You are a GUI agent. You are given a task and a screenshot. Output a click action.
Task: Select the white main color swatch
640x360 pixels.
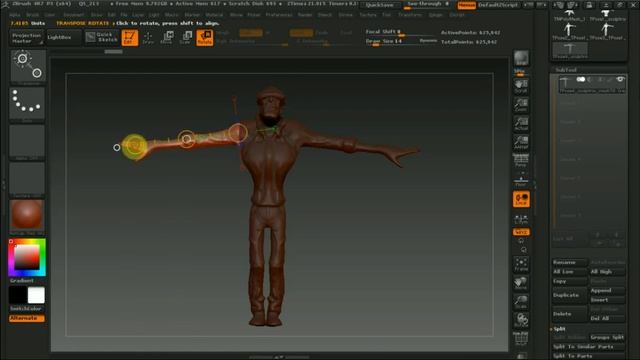36,295
